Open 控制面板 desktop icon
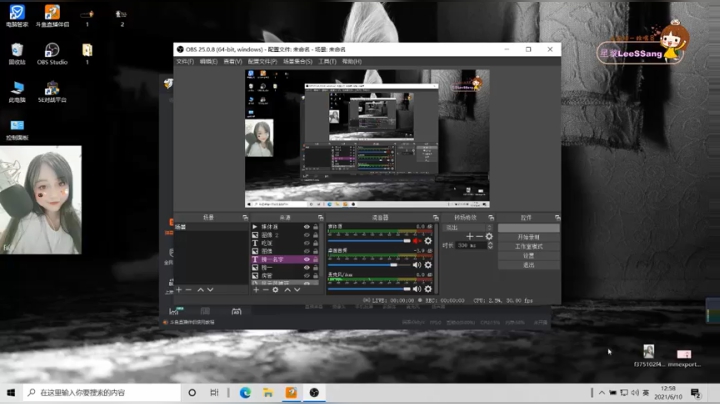This screenshot has height=404, width=720. click(x=17, y=129)
